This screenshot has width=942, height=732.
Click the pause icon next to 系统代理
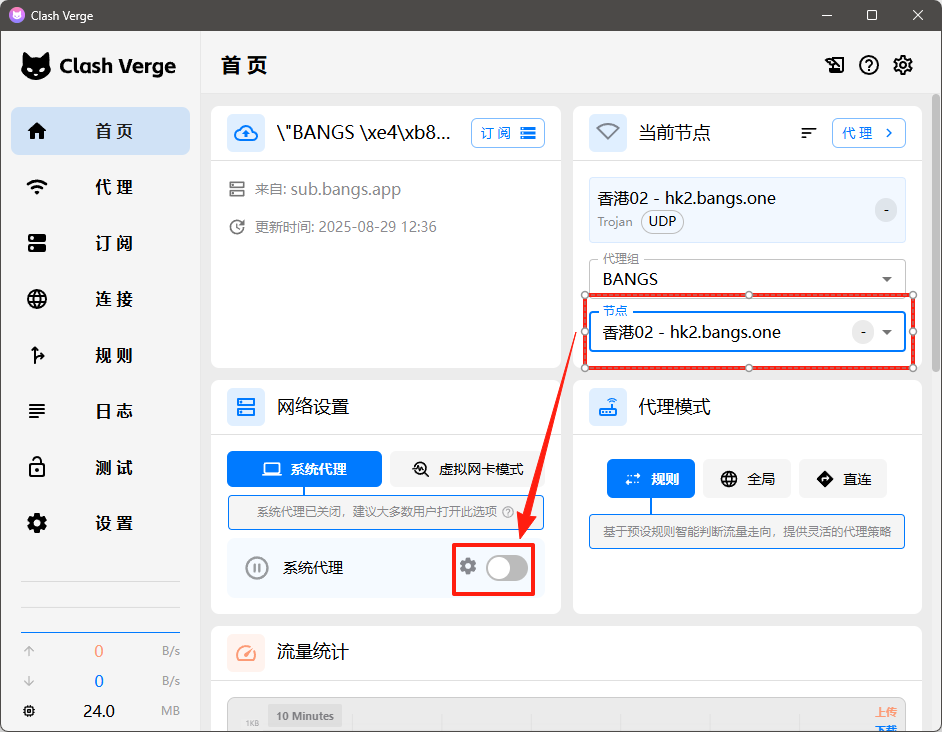click(257, 568)
